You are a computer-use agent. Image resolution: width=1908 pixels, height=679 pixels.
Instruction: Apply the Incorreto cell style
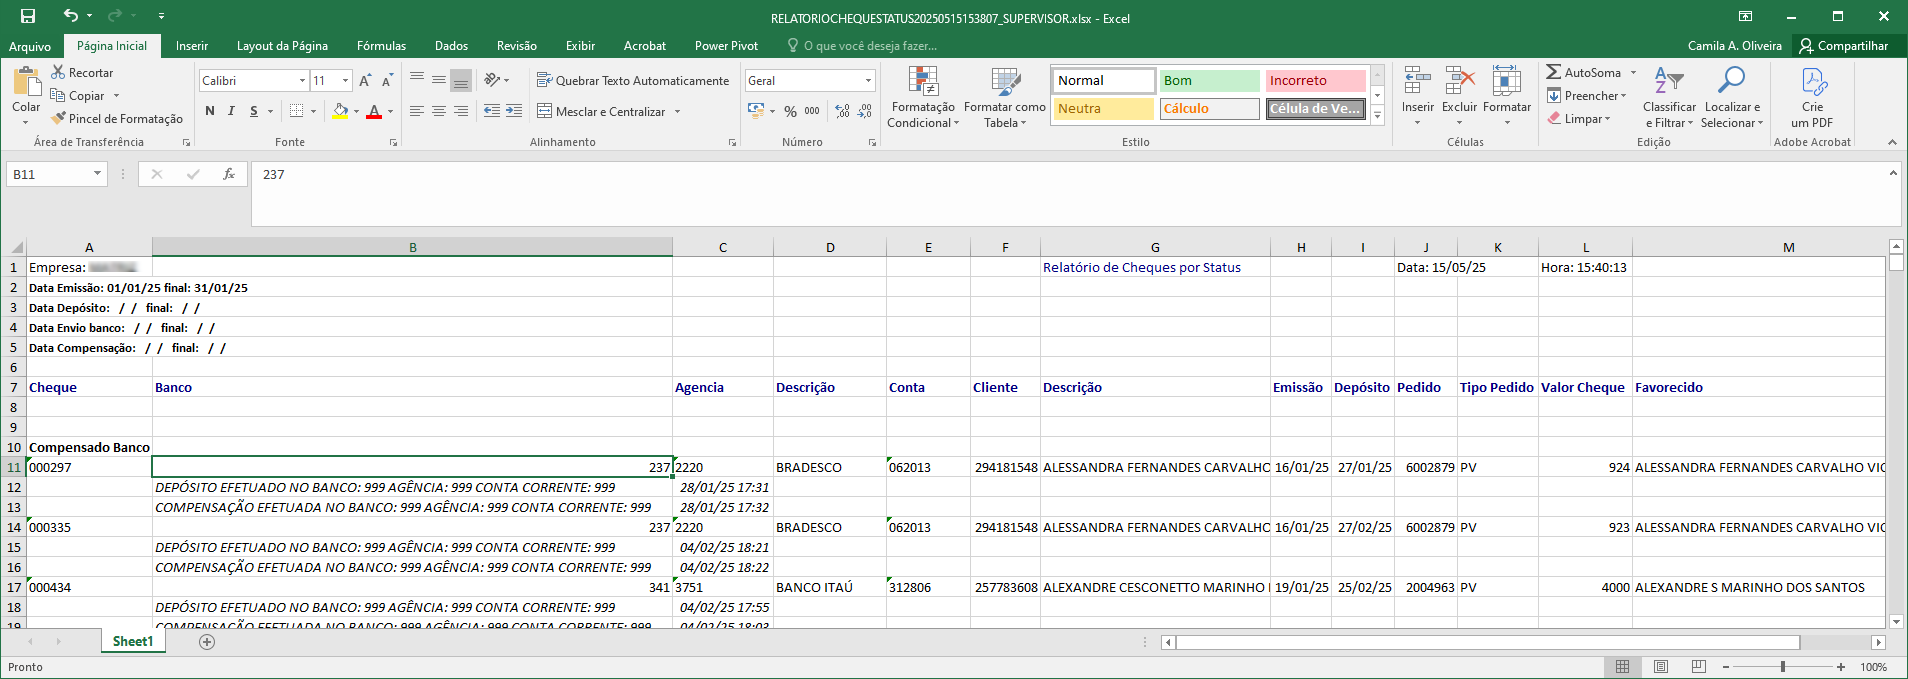pos(1315,81)
